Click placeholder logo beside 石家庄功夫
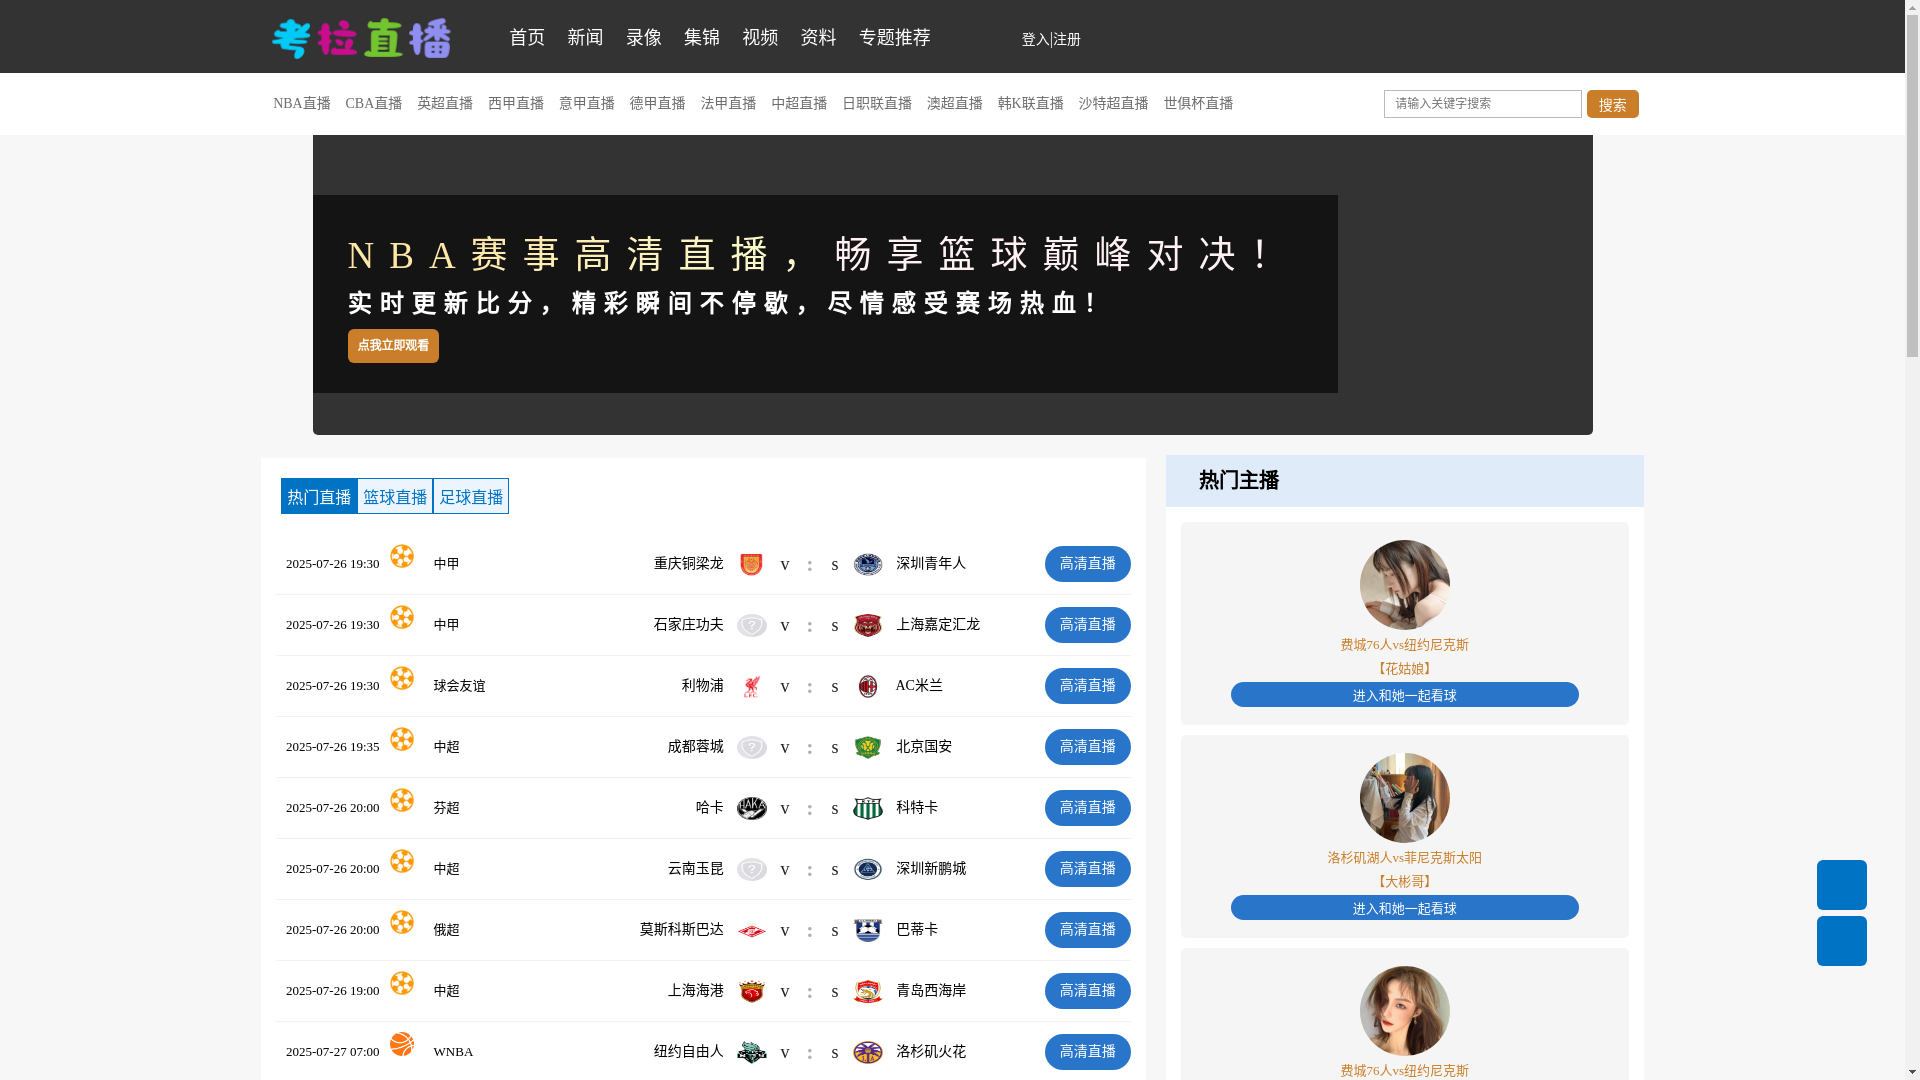This screenshot has height=1080, width=1920. pyautogui.click(x=751, y=625)
